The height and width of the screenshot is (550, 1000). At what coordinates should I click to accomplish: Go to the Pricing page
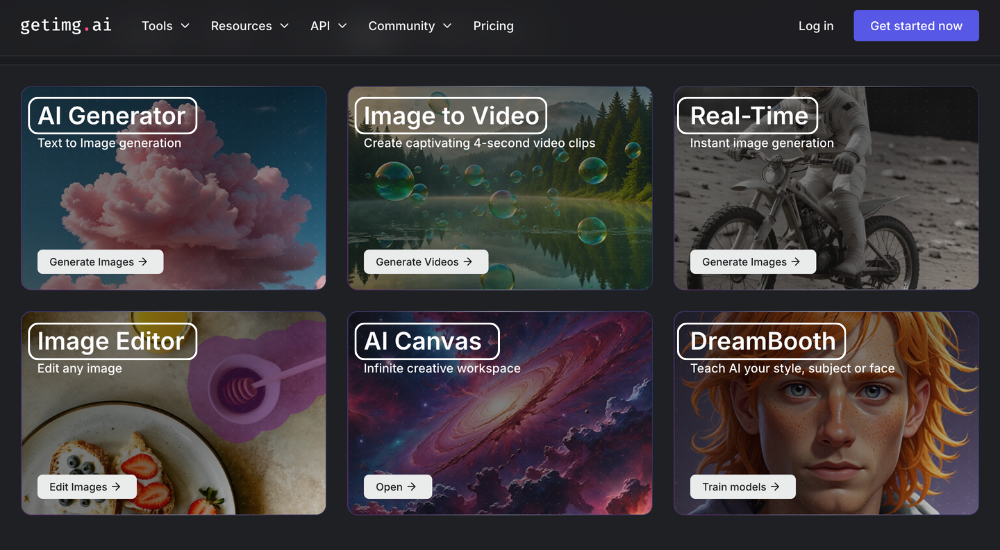[493, 26]
